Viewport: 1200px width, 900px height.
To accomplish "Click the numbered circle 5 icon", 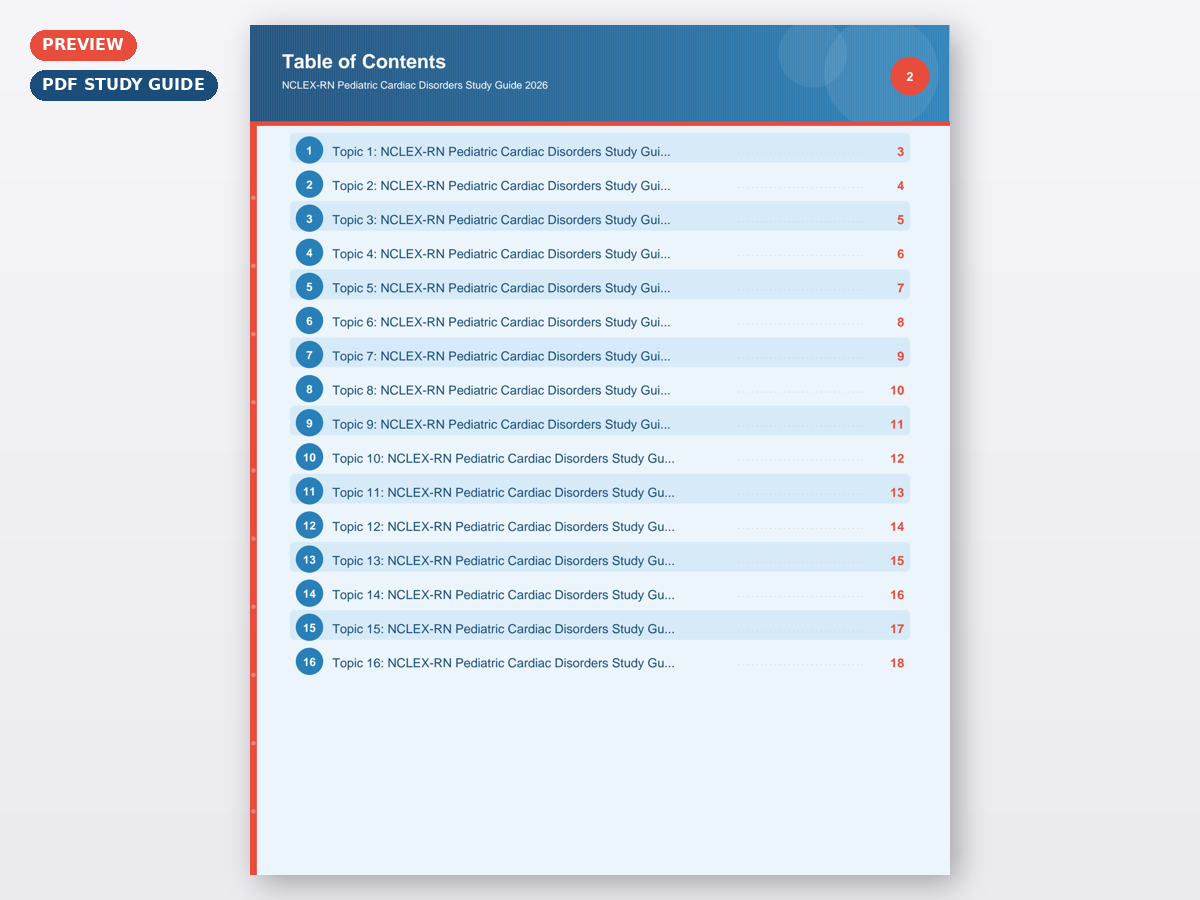I will coord(309,287).
